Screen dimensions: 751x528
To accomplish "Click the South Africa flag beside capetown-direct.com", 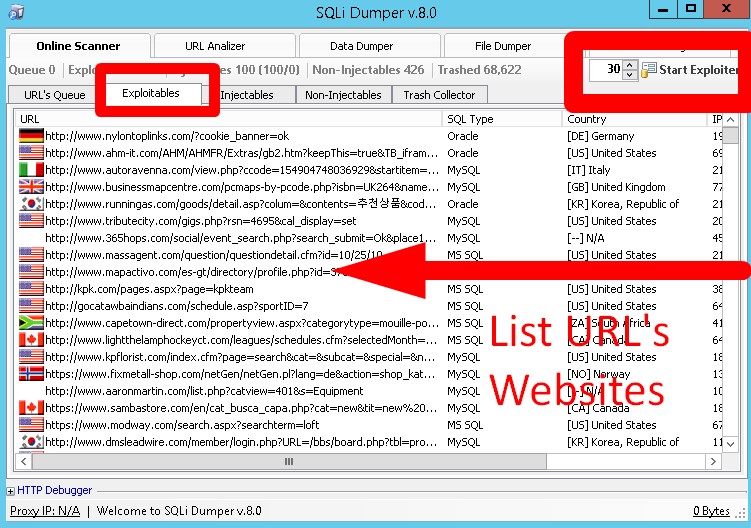I will tap(31, 323).
